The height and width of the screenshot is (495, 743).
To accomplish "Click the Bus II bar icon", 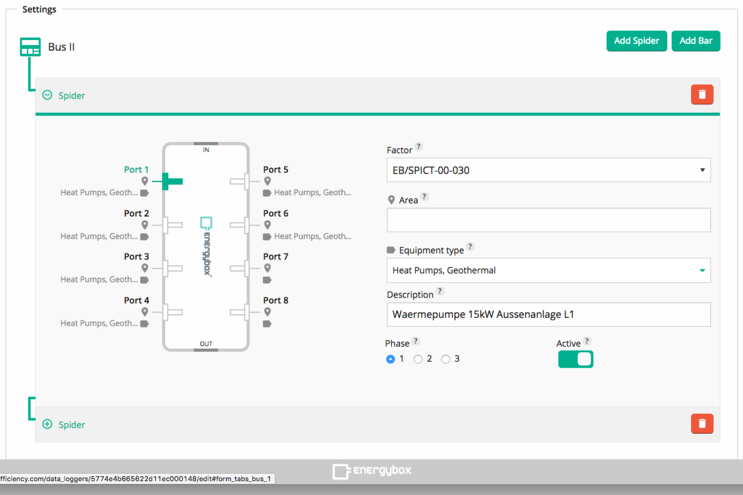I will click(30, 47).
